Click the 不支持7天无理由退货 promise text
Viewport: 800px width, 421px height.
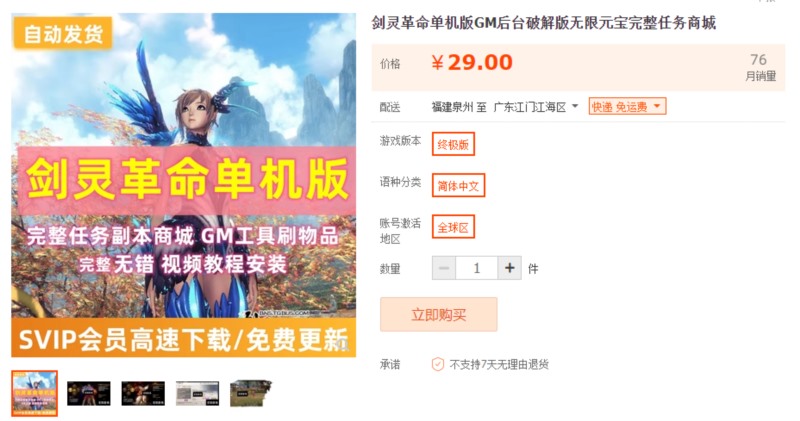point(499,364)
